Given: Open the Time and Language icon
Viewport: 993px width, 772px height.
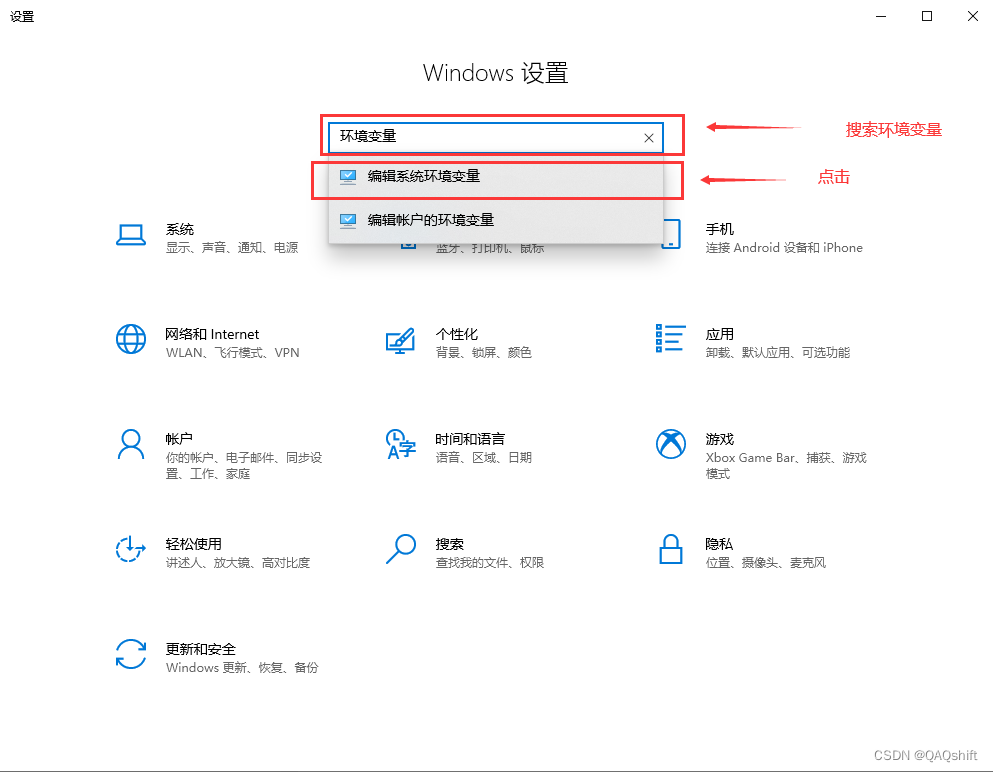Looking at the screenshot, I should pos(400,444).
